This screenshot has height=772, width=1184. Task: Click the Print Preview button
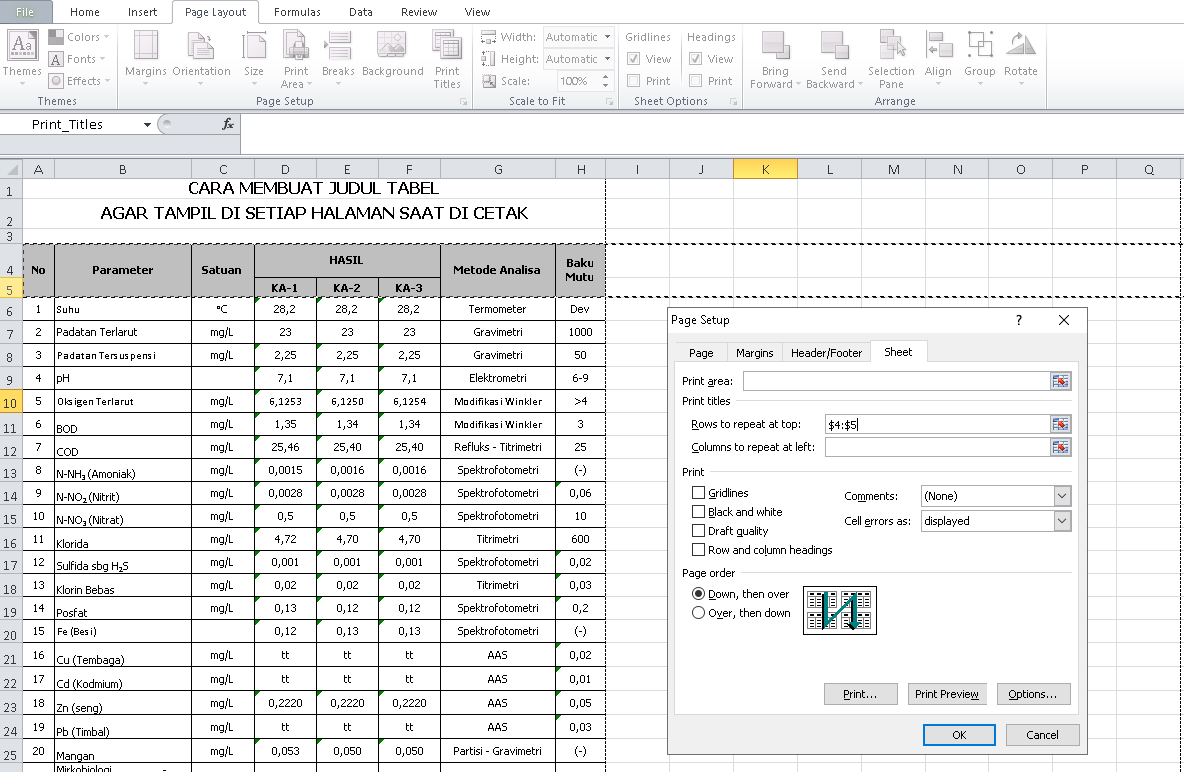pyautogui.click(x=946, y=693)
